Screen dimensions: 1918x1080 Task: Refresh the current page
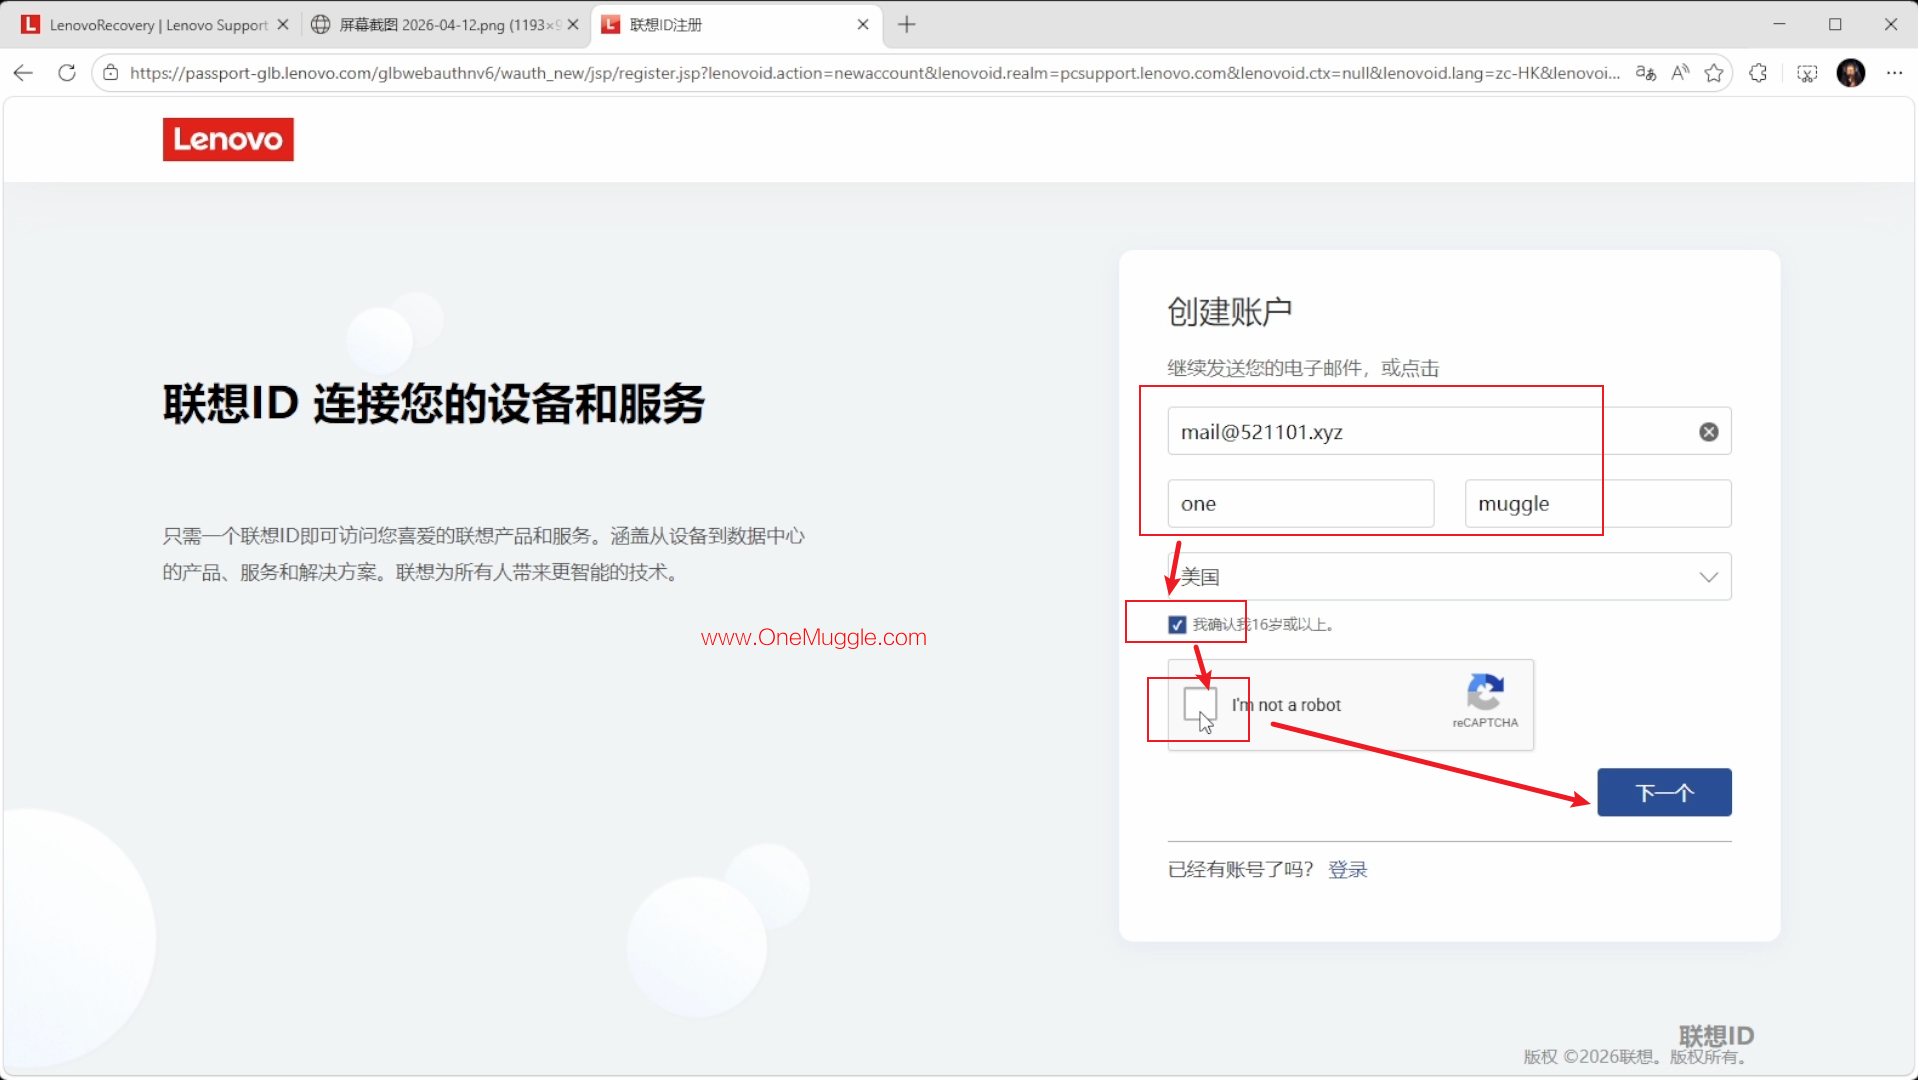(67, 73)
